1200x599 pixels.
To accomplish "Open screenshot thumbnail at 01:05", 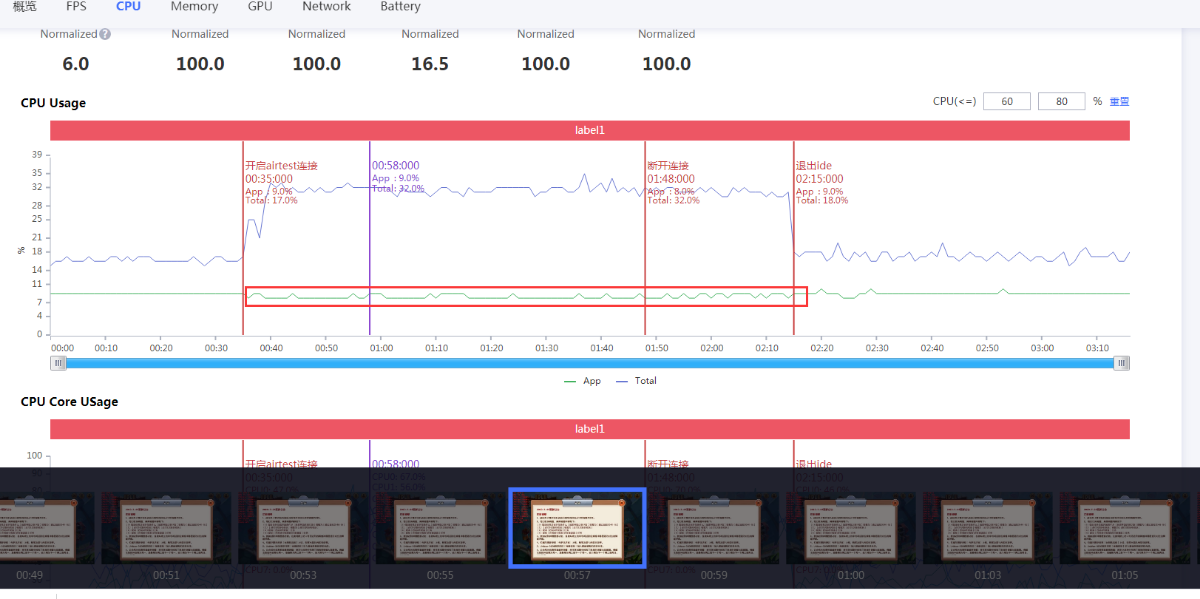I will pyautogui.click(x=1125, y=528).
